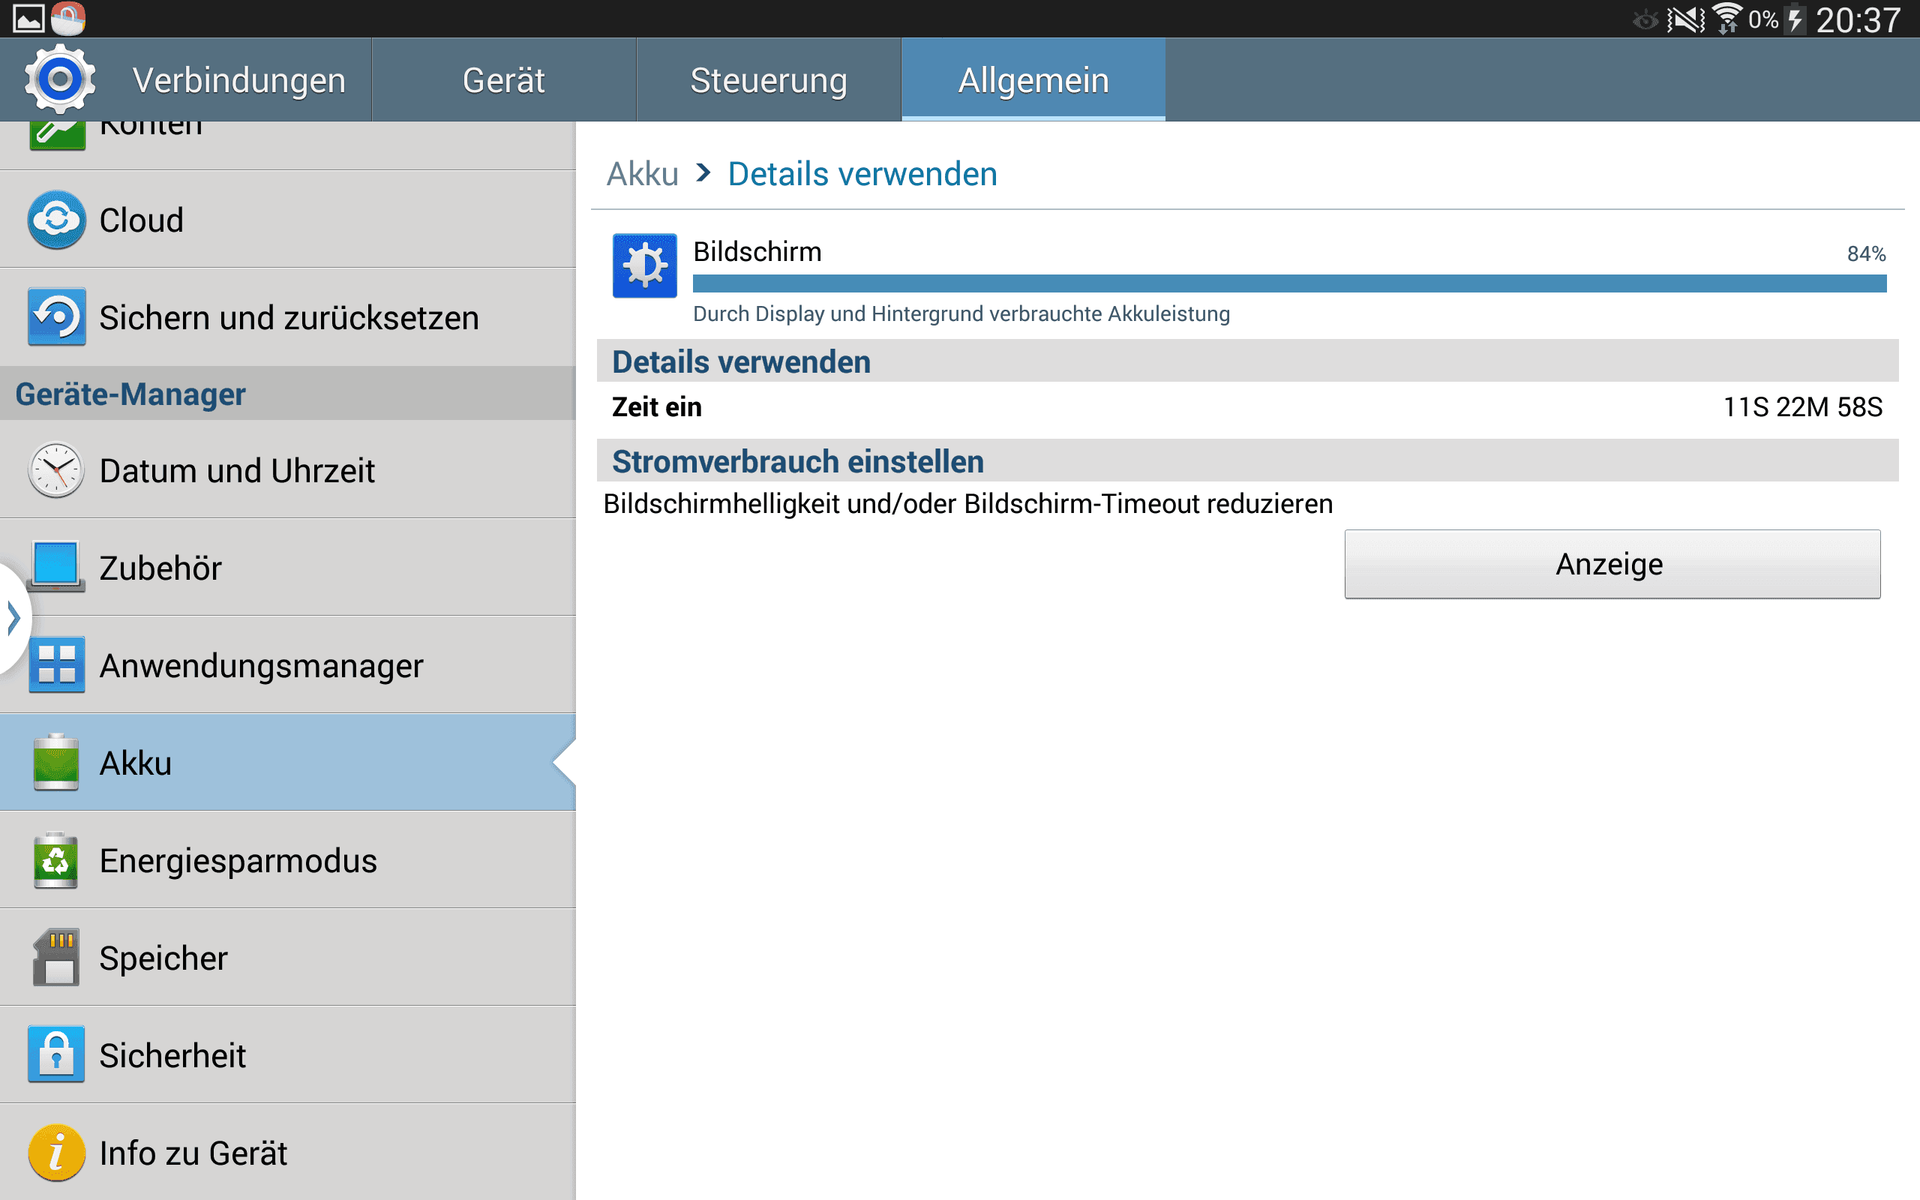Screen dimensions: 1920x1200
Task: Tap the Speicher SD card icon
Action: point(56,958)
